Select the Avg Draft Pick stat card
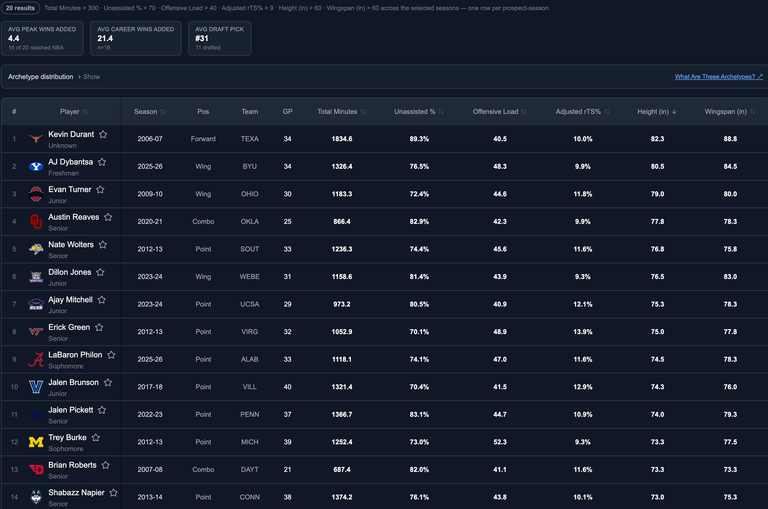768x509 pixels. click(x=219, y=38)
